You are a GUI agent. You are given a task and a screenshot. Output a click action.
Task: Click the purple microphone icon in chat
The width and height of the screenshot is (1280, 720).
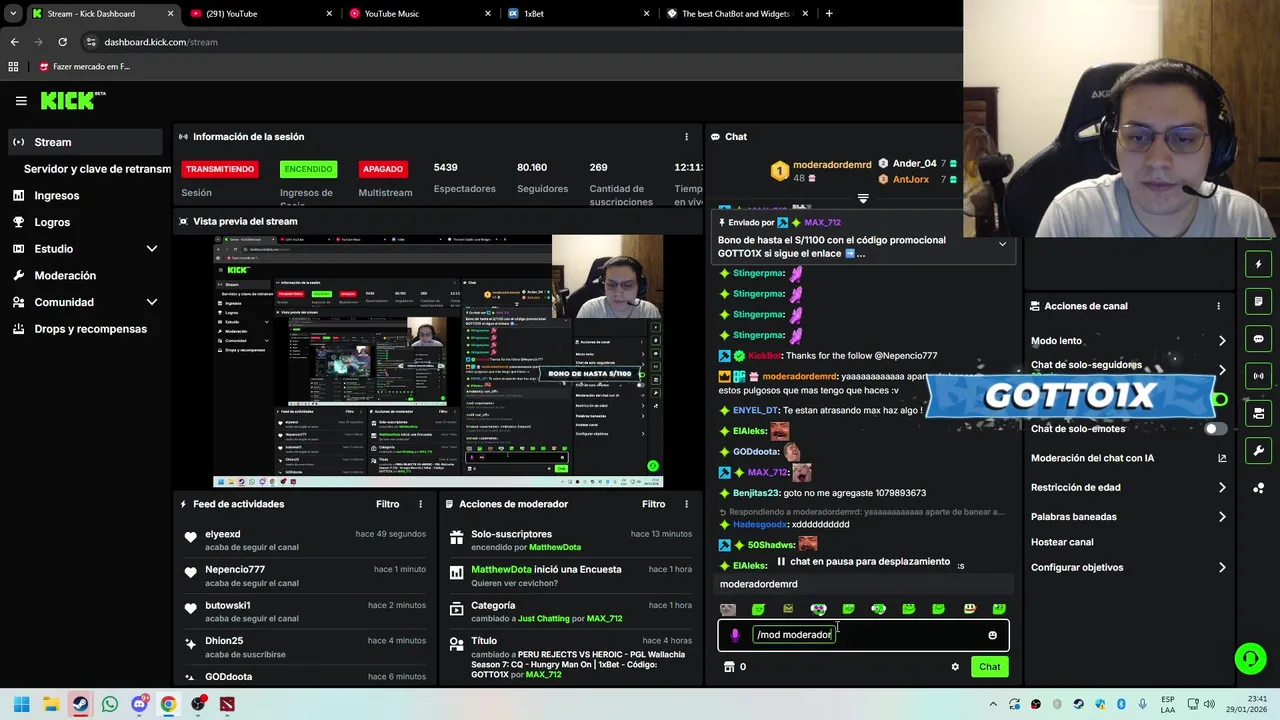pyautogui.click(x=735, y=635)
